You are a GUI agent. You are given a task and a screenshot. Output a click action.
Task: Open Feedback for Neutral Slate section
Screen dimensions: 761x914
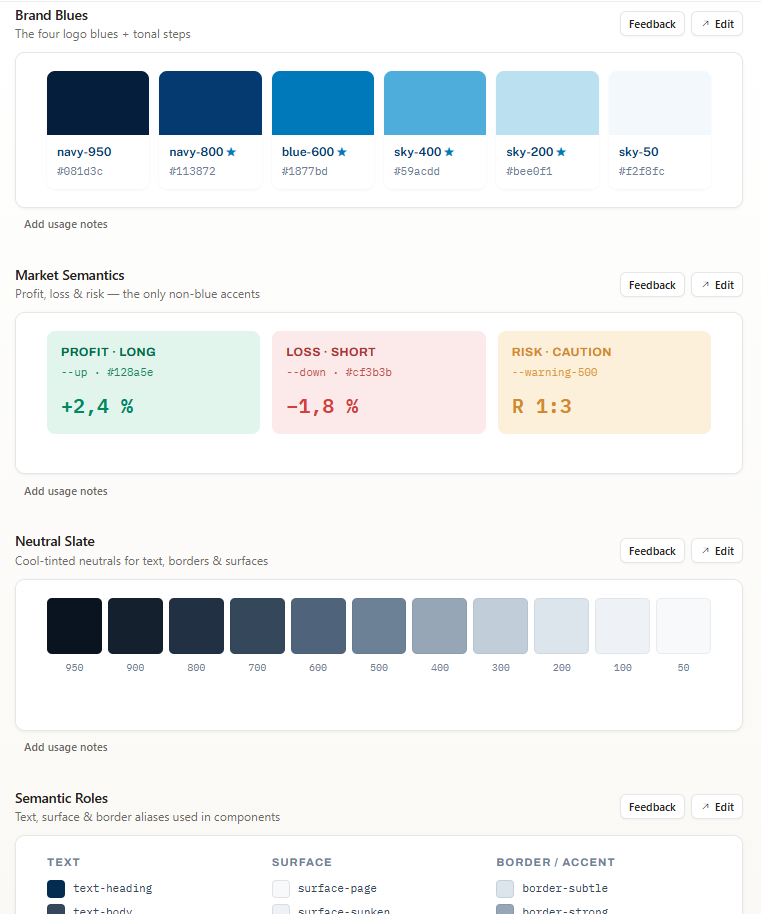tap(652, 551)
